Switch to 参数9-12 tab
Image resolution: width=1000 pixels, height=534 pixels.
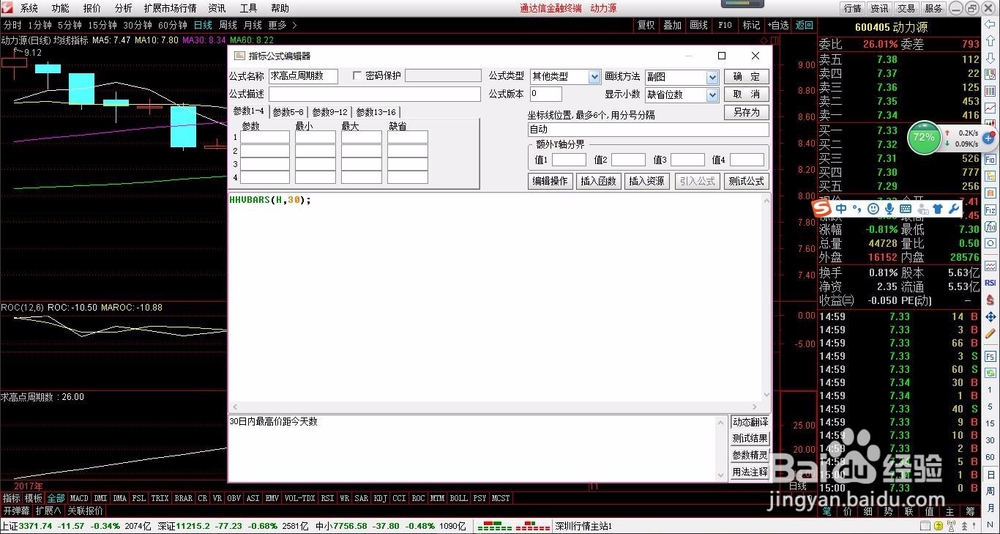330,112
